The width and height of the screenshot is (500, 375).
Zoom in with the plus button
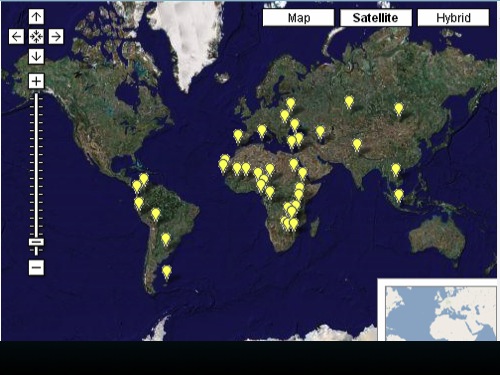pos(36,81)
